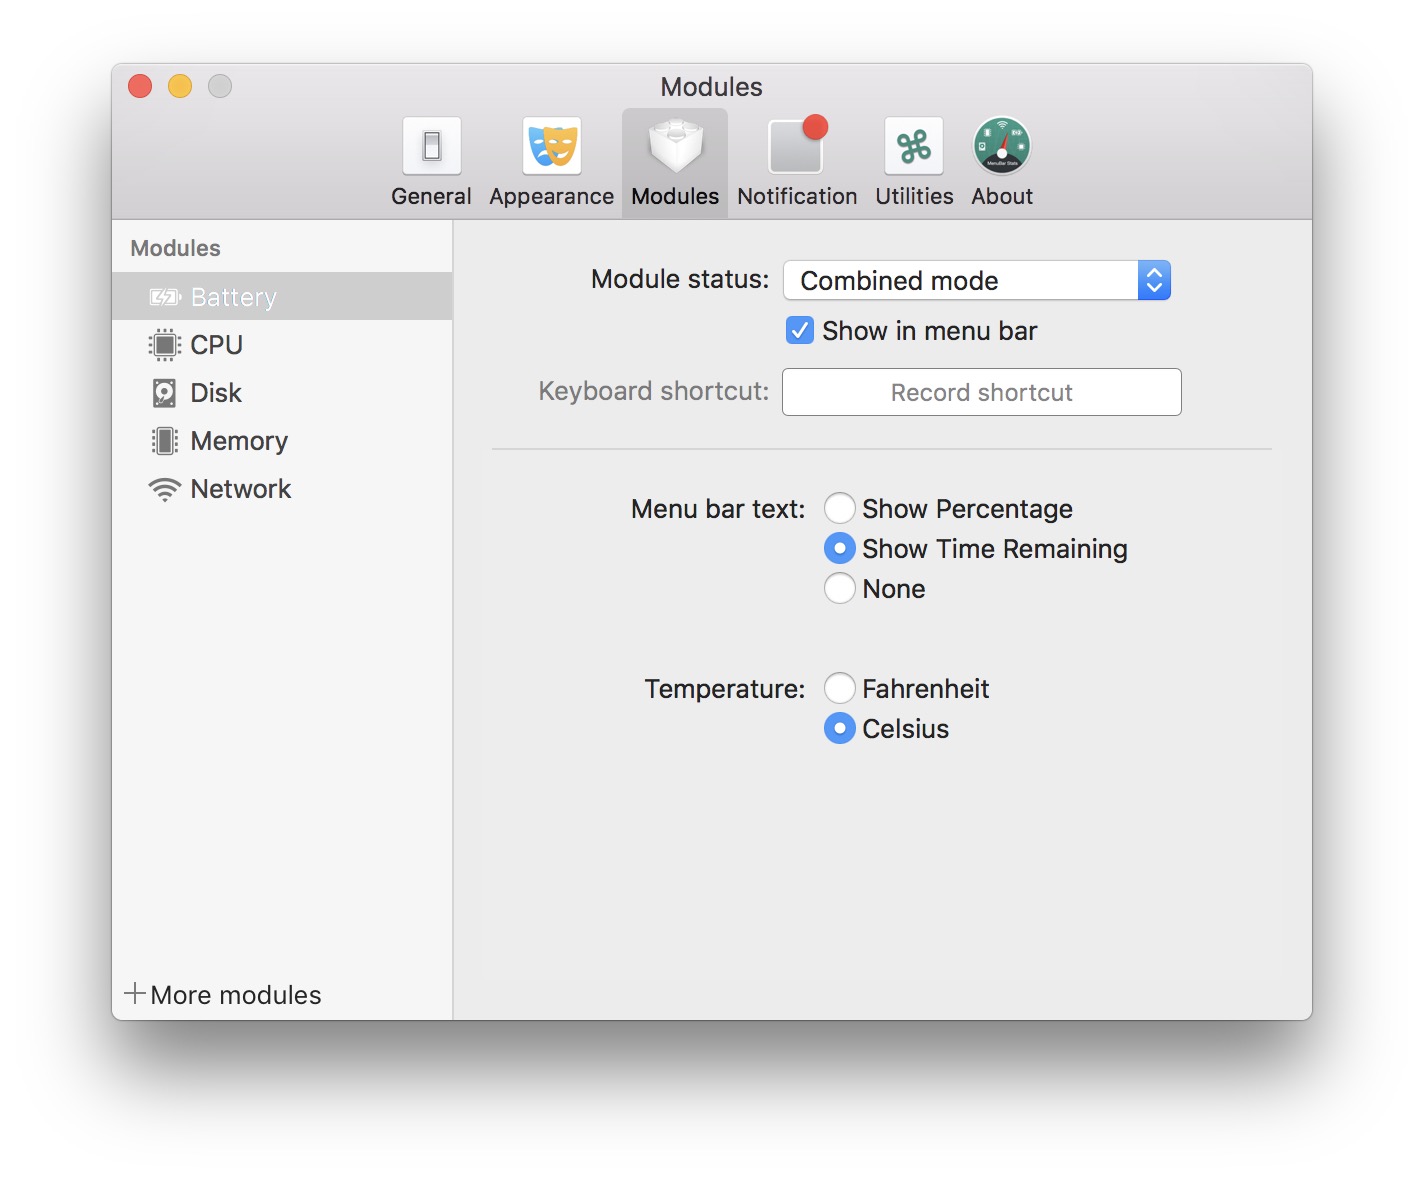The image size is (1424, 1180).
Task: Open the Network module settings
Action: pyautogui.click(x=240, y=489)
